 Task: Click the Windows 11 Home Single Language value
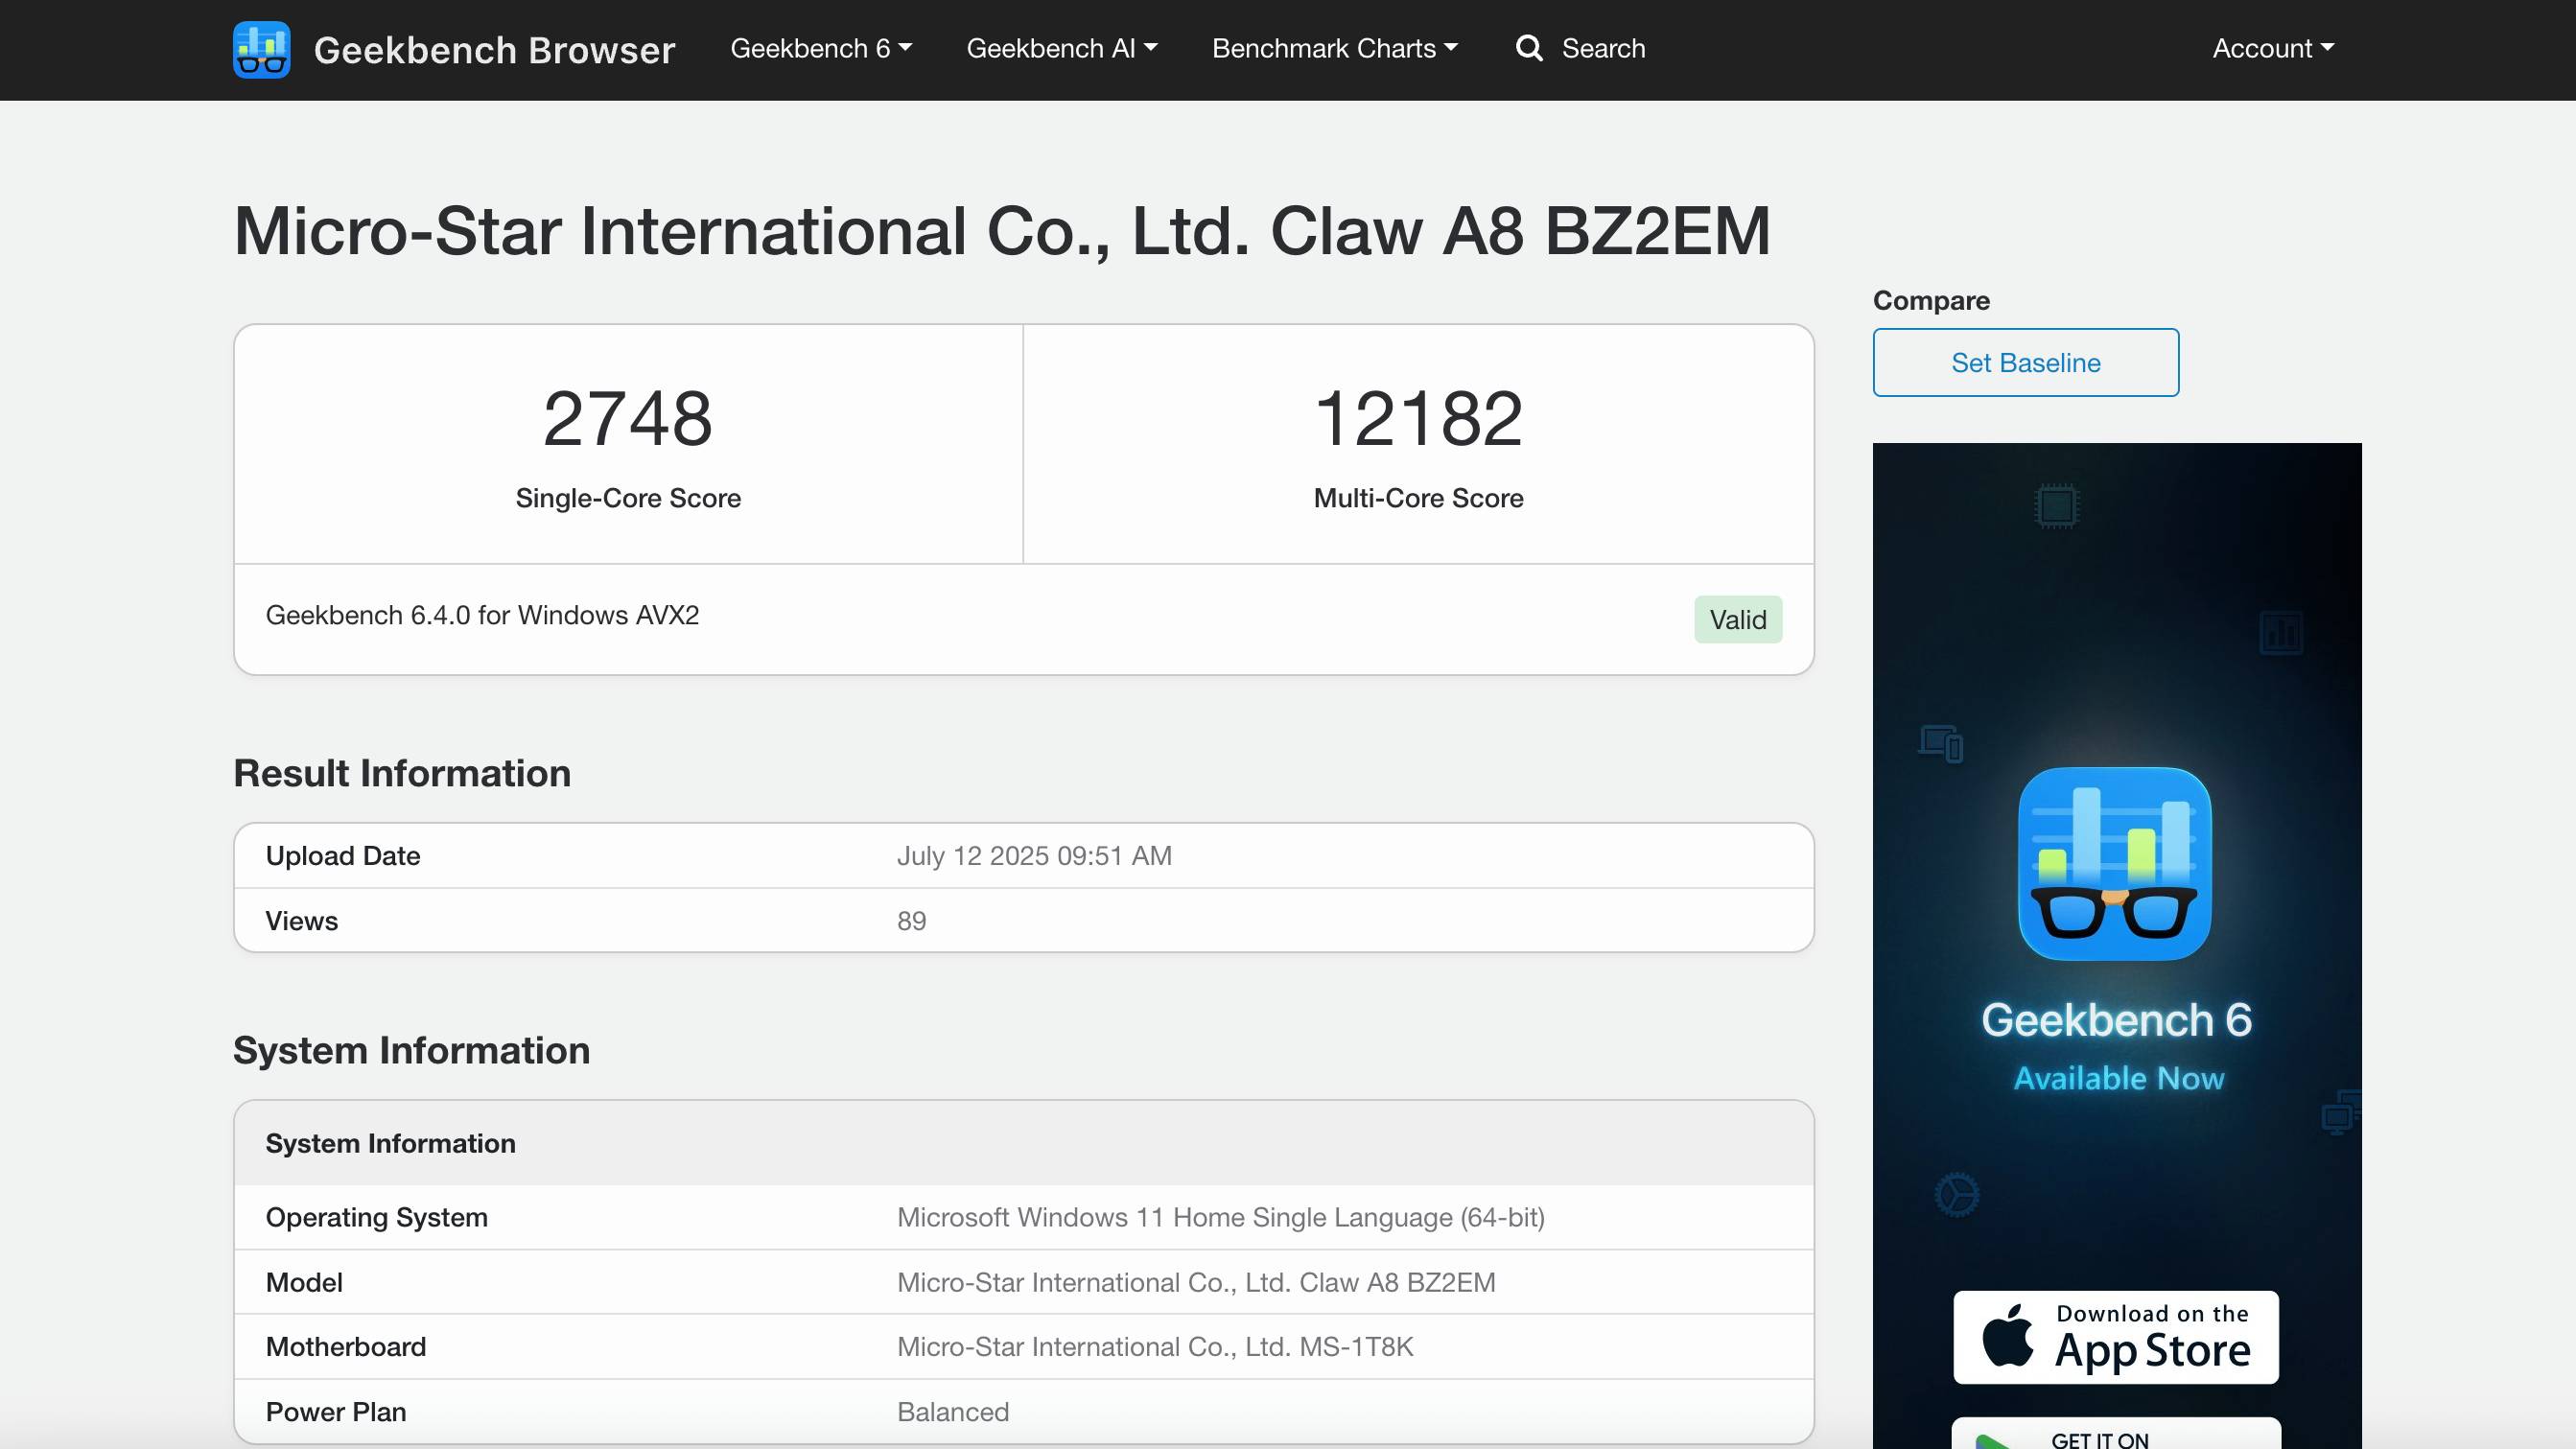click(1220, 1217)
